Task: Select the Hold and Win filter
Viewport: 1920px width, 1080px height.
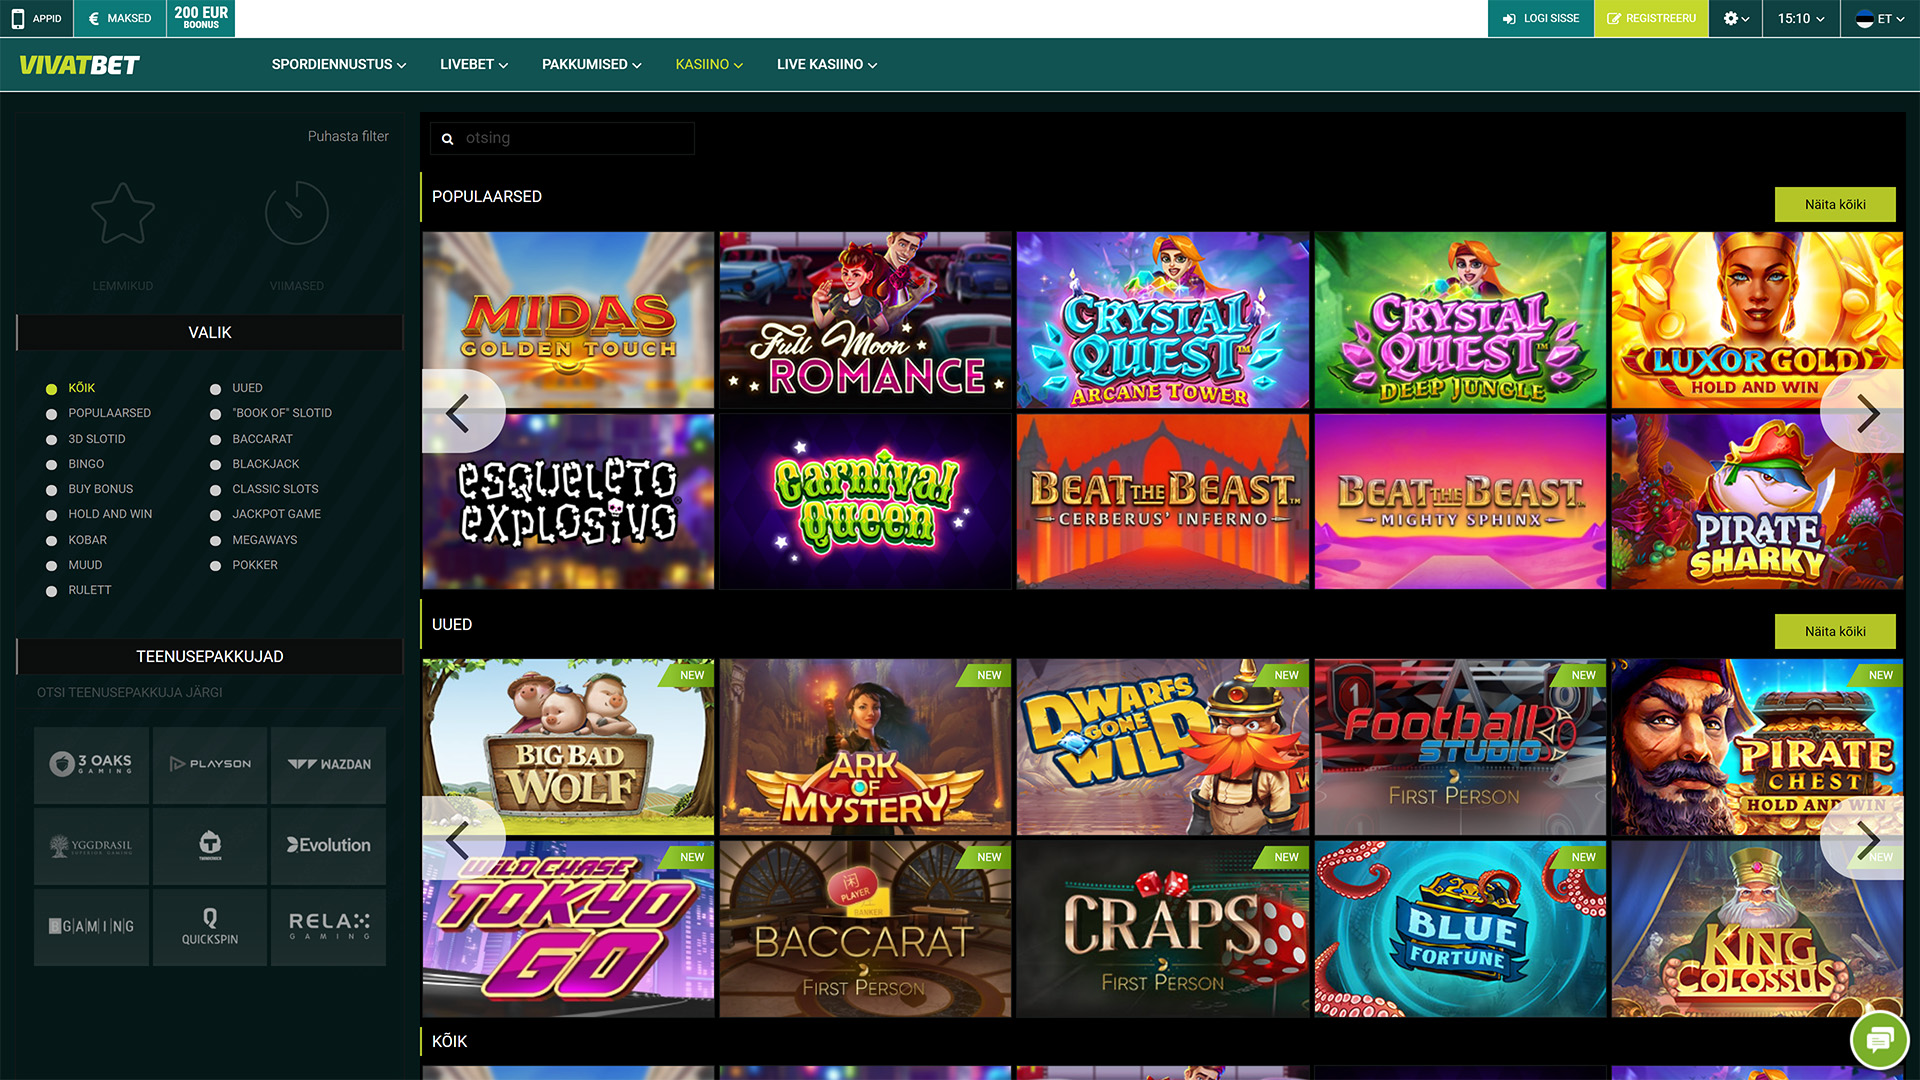Action: click(99, 514)
